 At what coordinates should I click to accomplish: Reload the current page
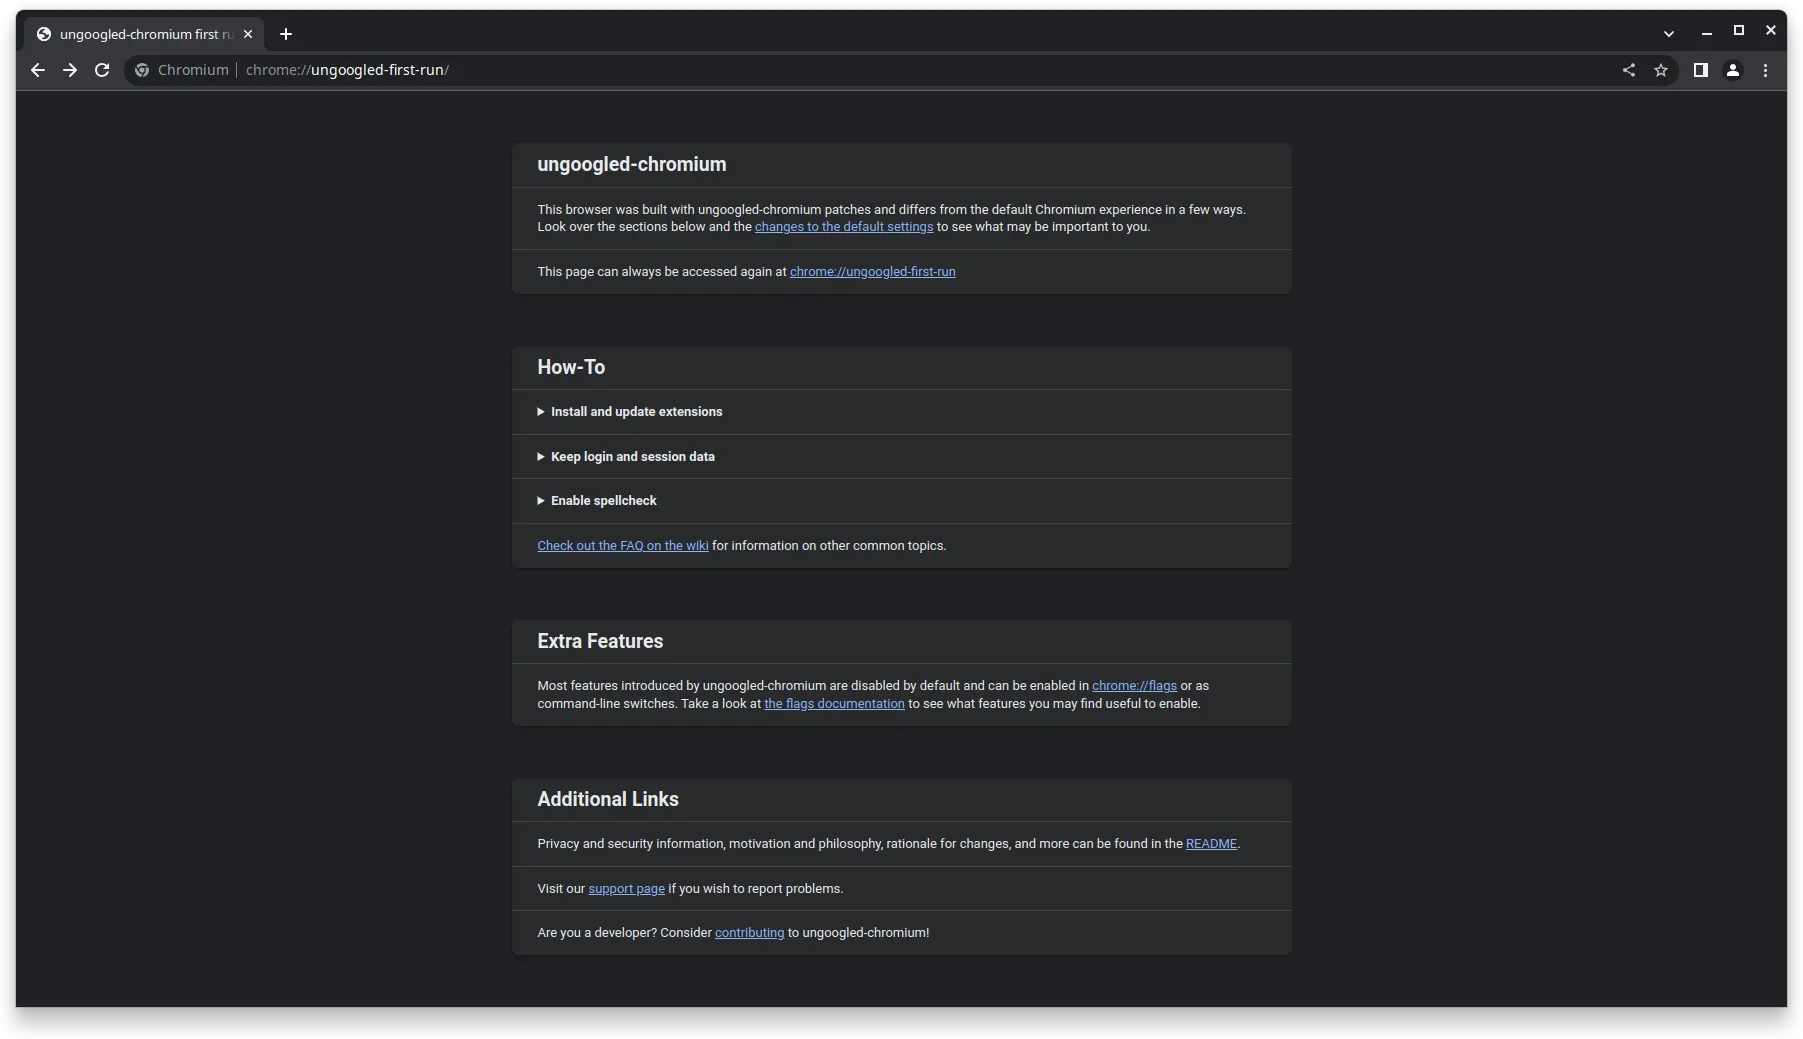(x=102, y=70)
